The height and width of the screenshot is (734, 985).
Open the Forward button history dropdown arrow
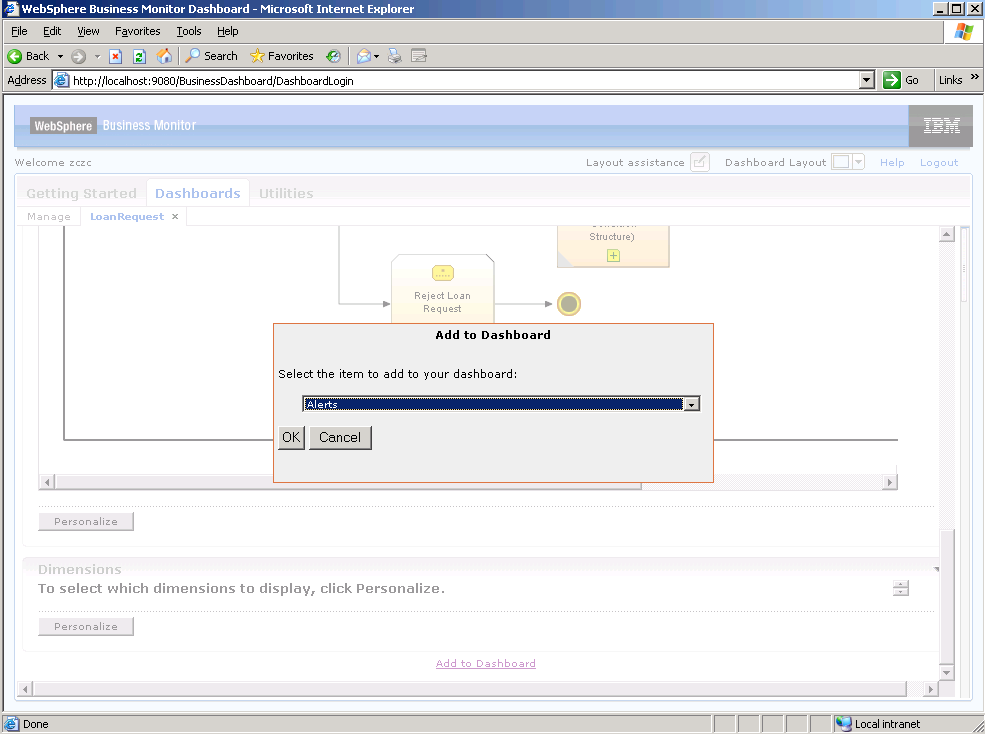pyautogui.click(x=97, y=57)
